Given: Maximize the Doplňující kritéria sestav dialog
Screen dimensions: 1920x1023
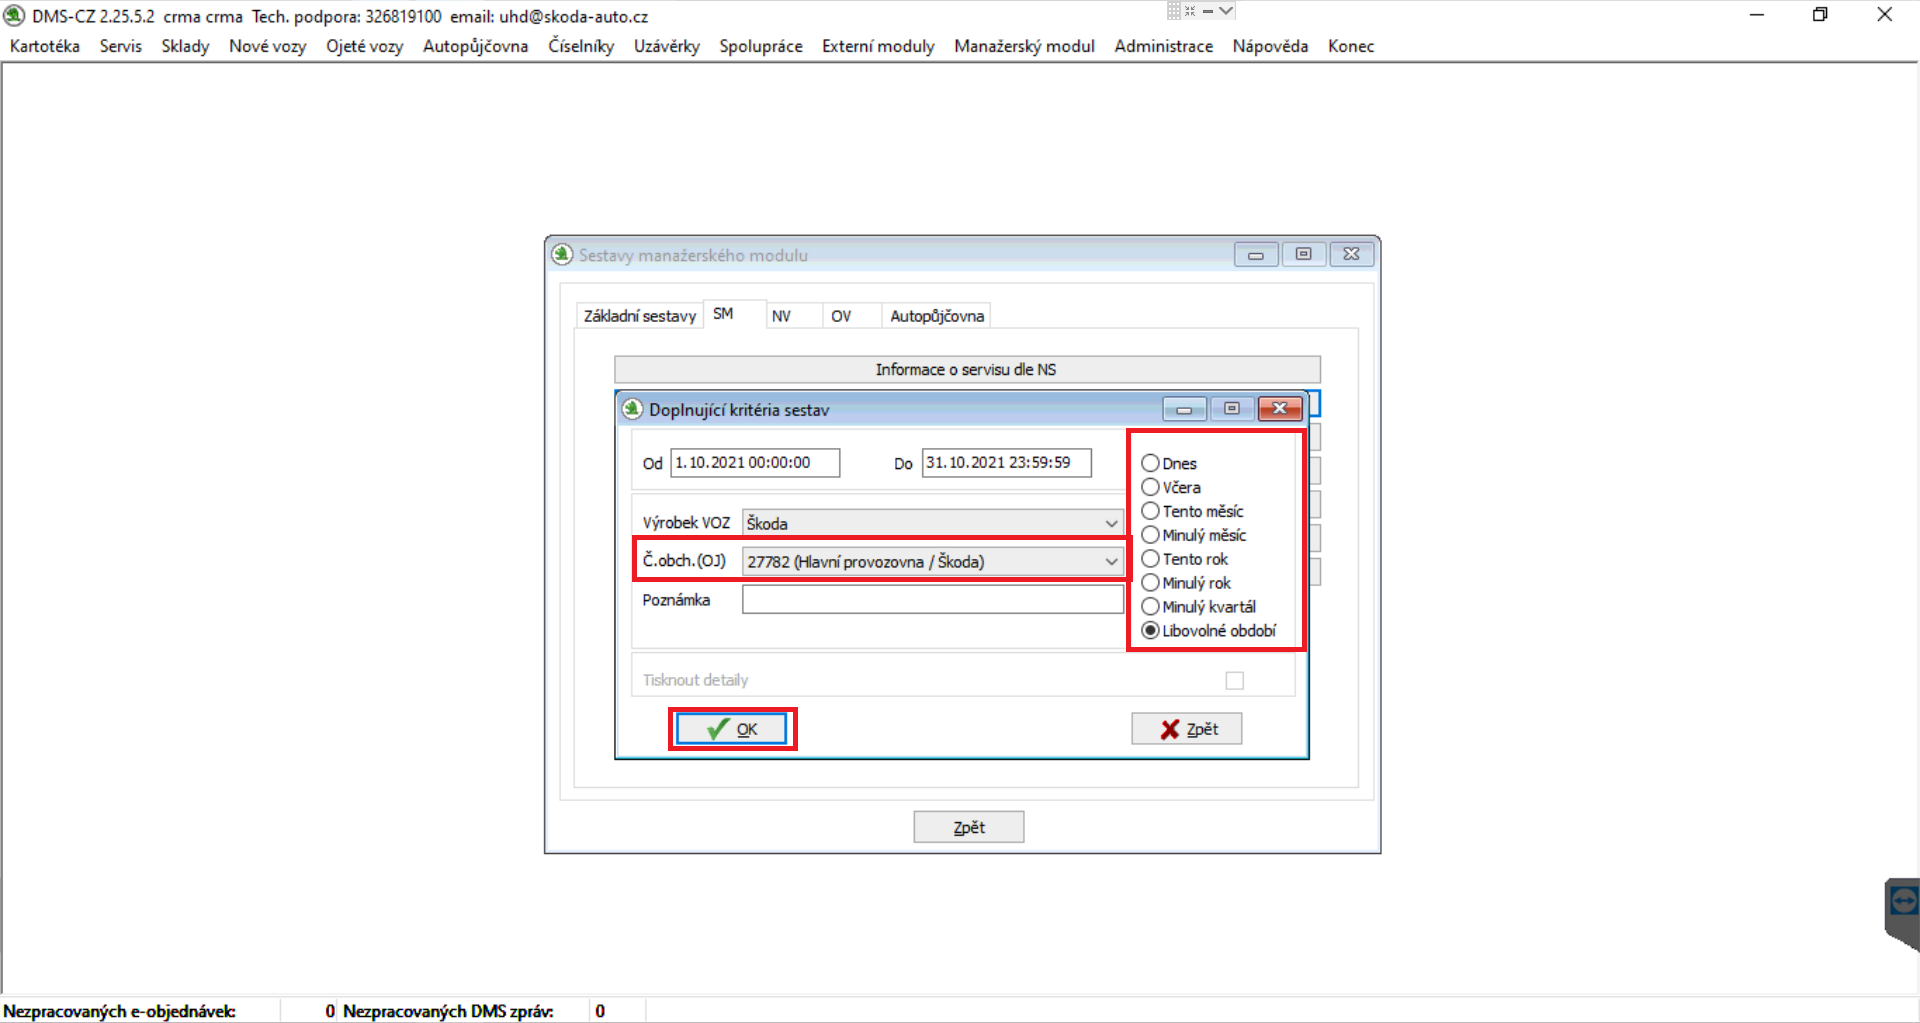Looking at the screenshot, I should pos(1231,409).
